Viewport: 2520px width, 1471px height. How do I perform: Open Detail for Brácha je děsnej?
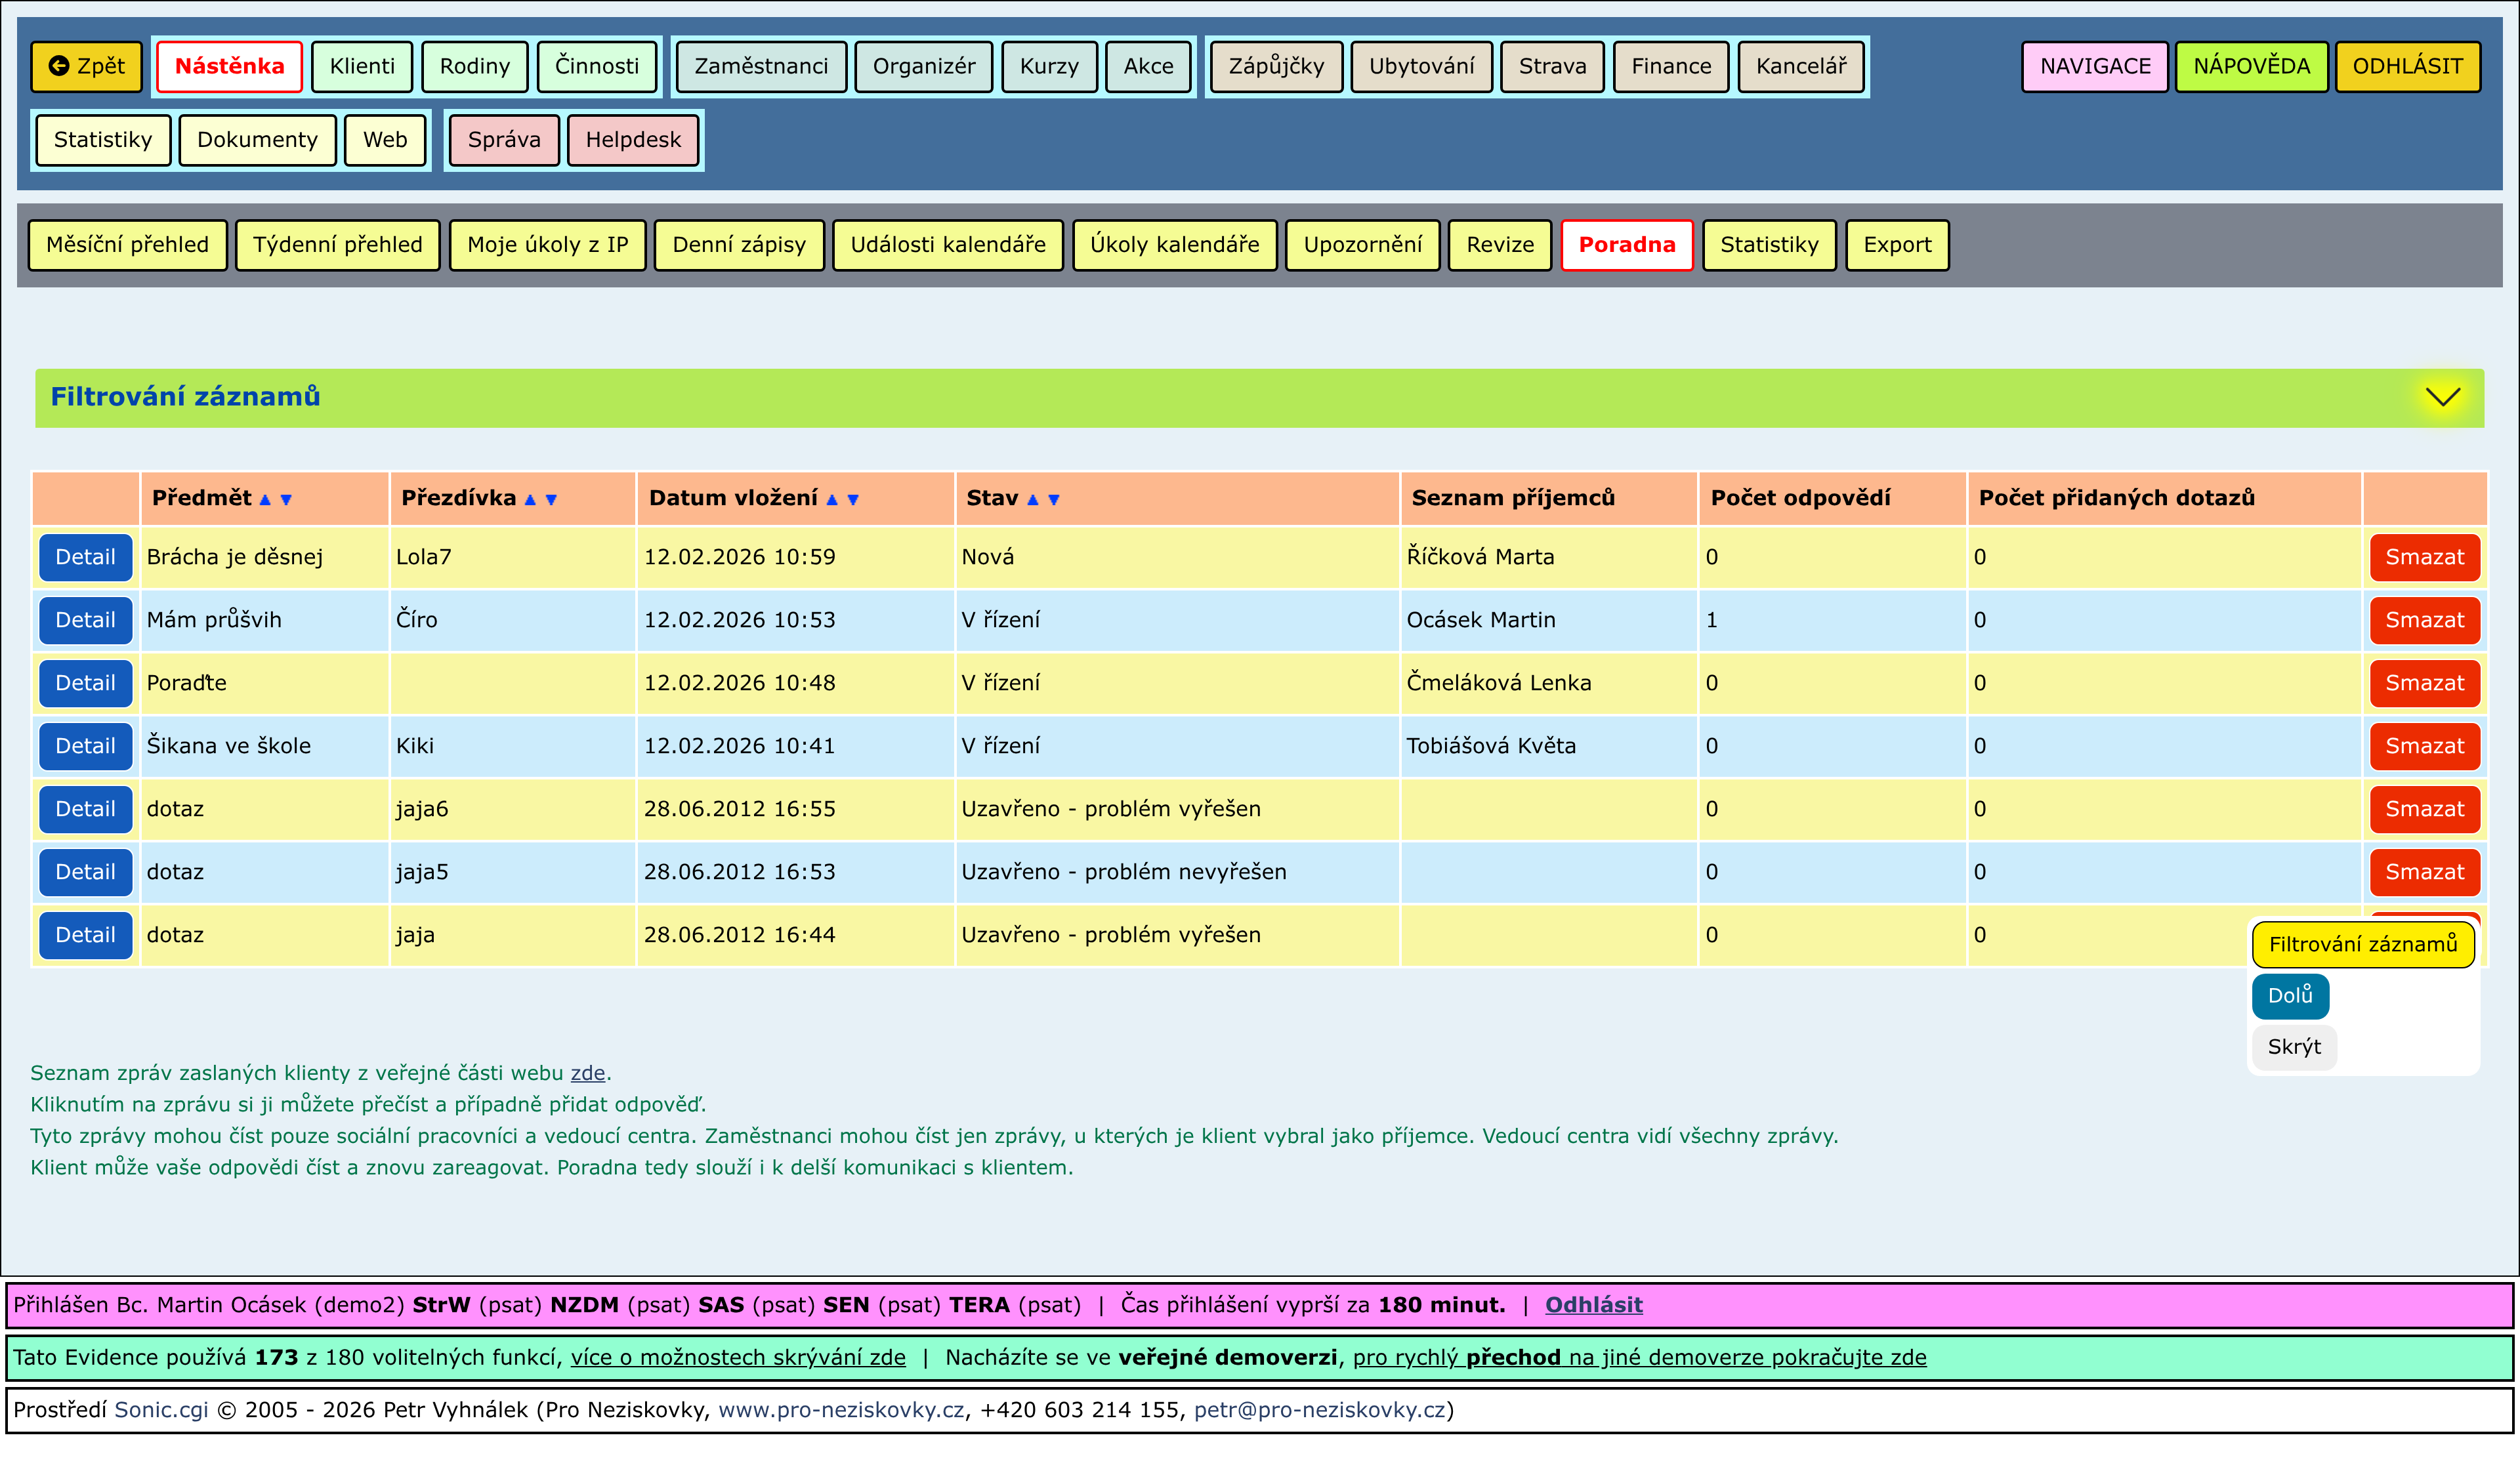pos(85,557)
